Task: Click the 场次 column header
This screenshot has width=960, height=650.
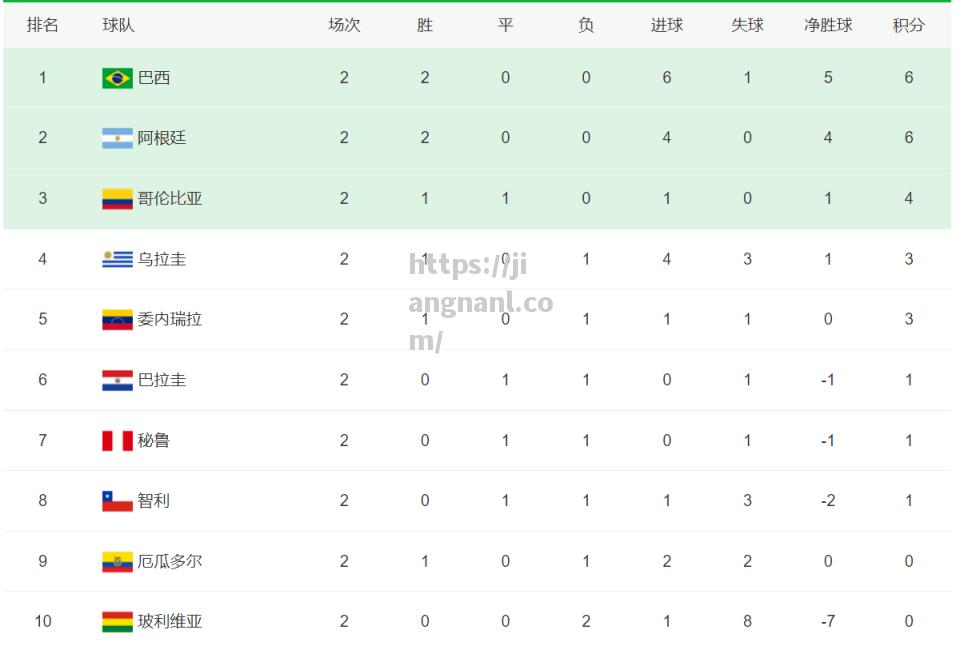Action: [344, 25]
